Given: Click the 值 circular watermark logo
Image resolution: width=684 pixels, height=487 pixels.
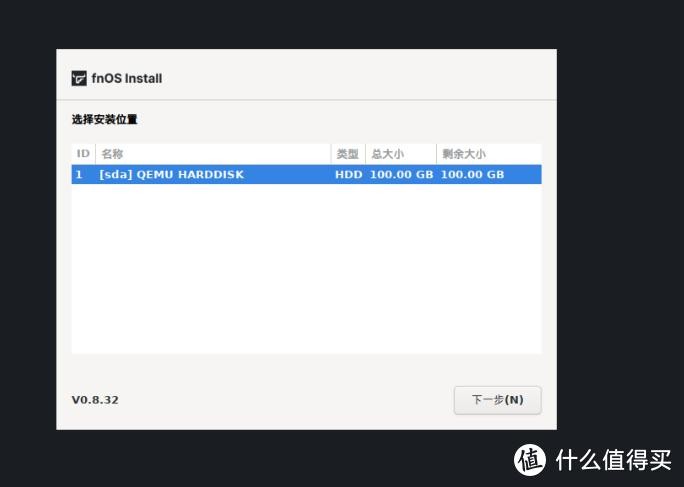Looking at the screenshot, I should [x=530, y=460].
